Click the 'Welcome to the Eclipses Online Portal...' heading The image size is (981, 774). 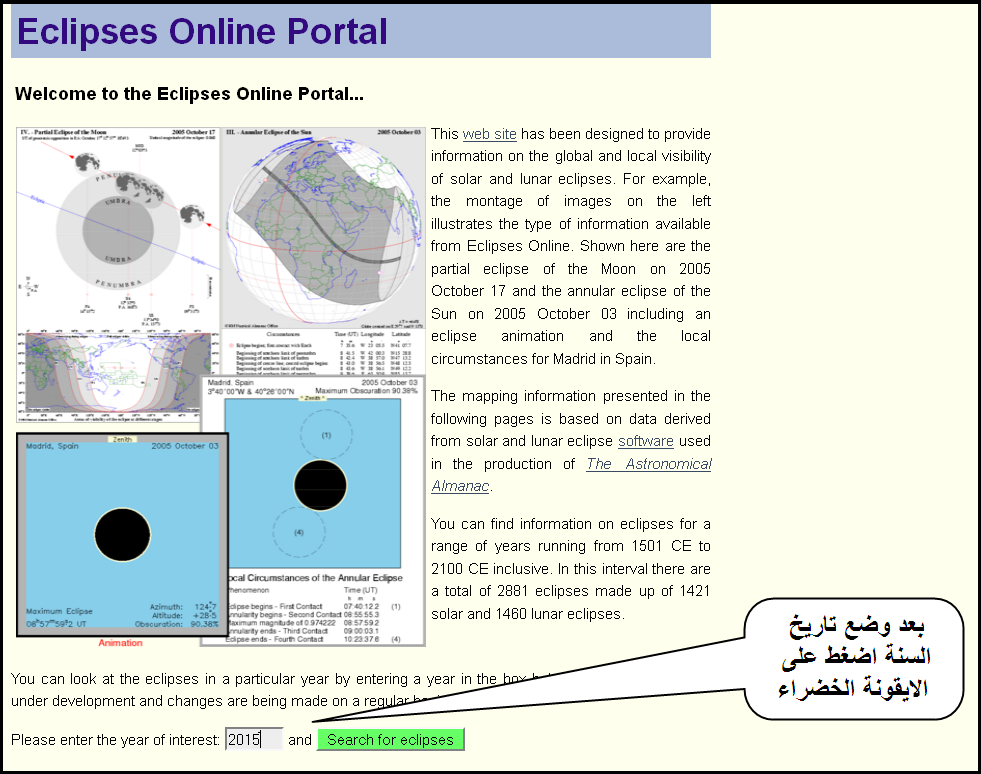[189, 94]
